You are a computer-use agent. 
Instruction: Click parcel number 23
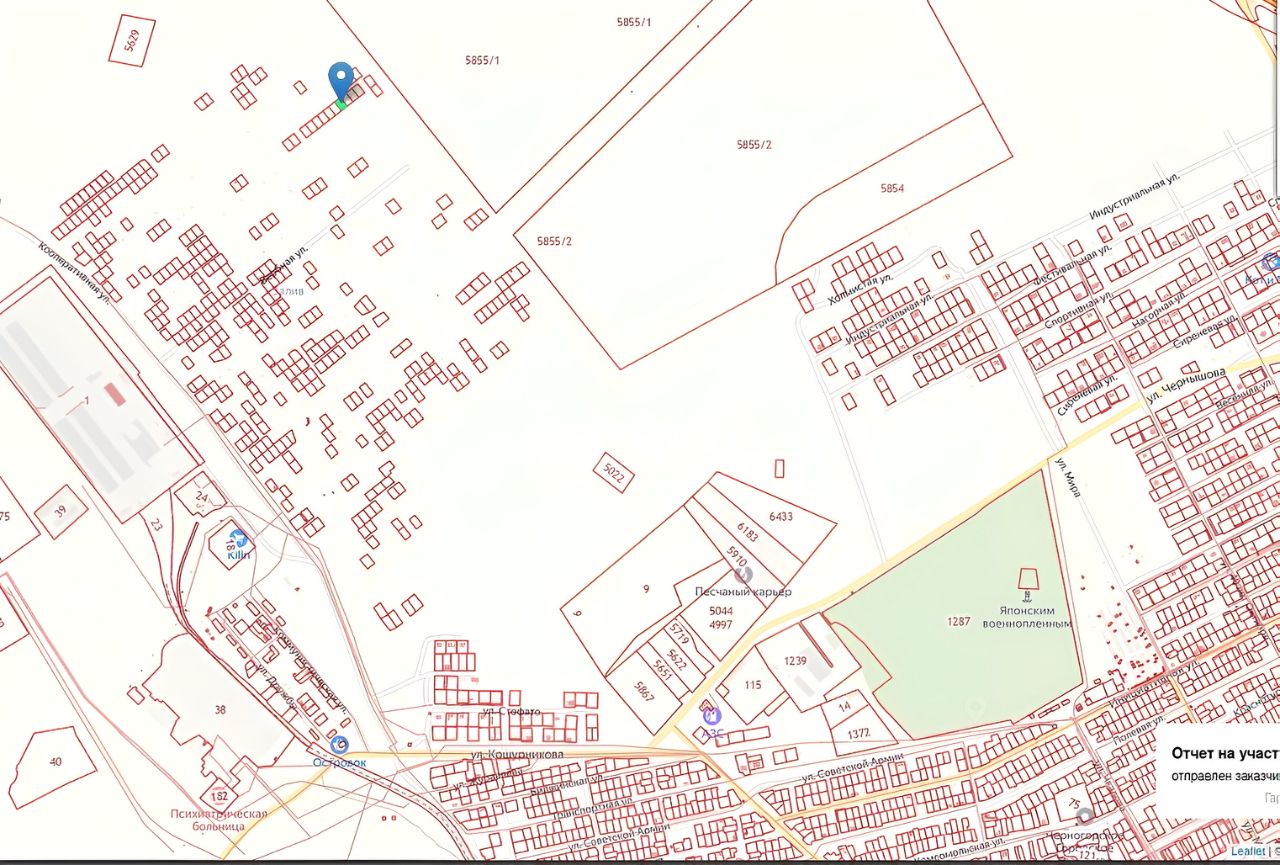click(157, 523)
